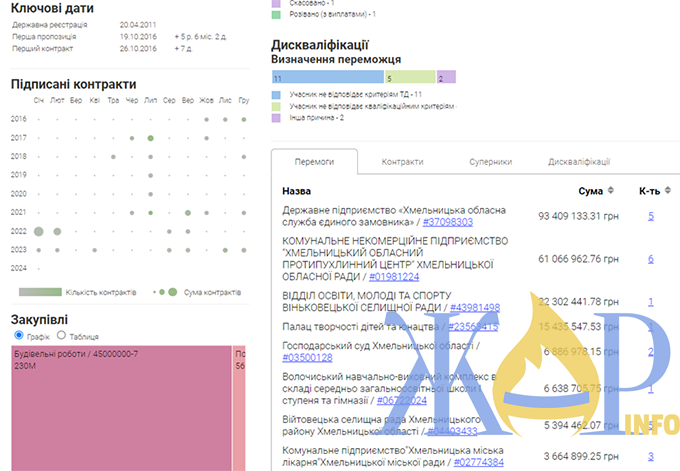Click green swatch next to Розірвано (з виплатами)

[276, 14]
